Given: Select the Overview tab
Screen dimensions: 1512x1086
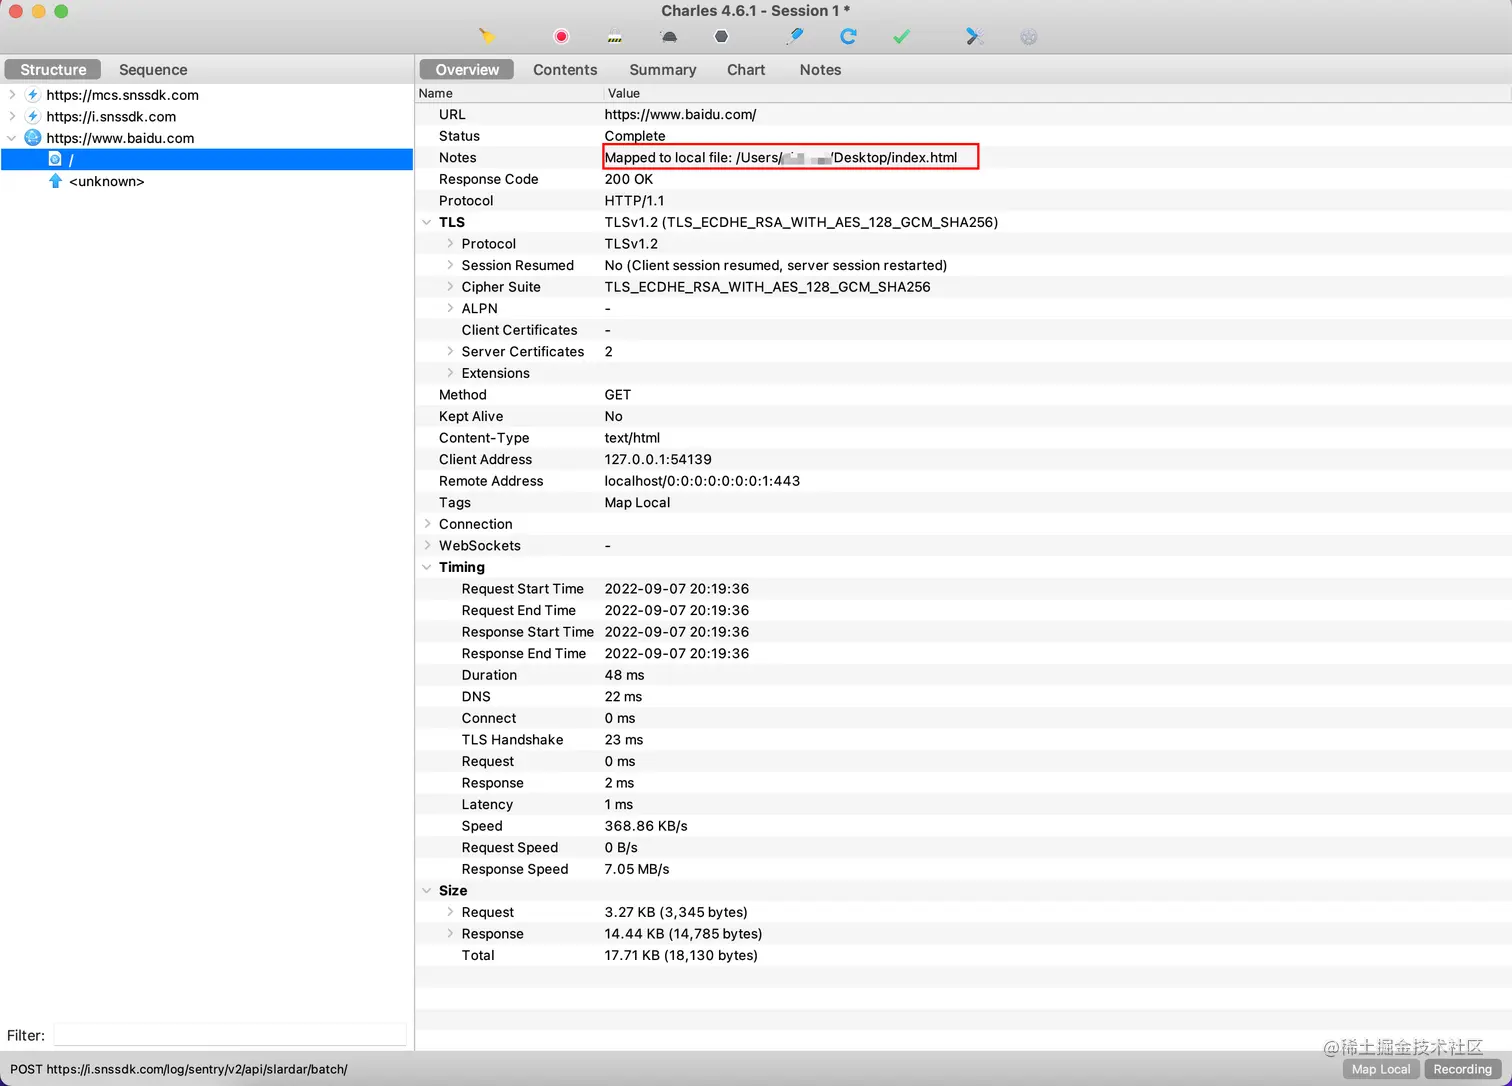Looking at the screenshot, I should click(467, 69).
